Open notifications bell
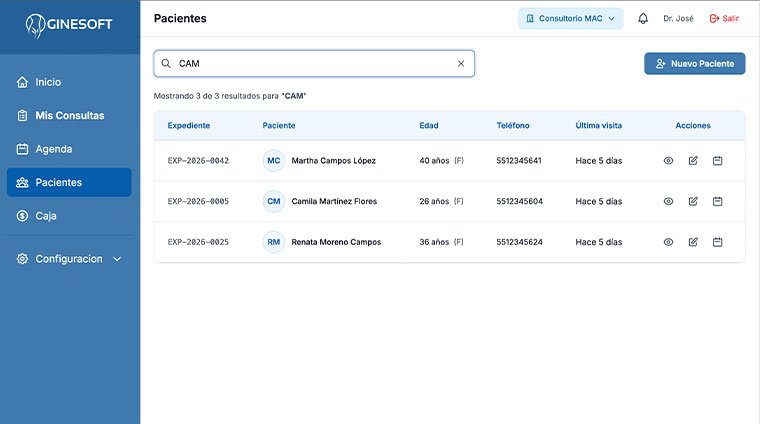Viewport: 760px width, 424px height. pos(643,18)
